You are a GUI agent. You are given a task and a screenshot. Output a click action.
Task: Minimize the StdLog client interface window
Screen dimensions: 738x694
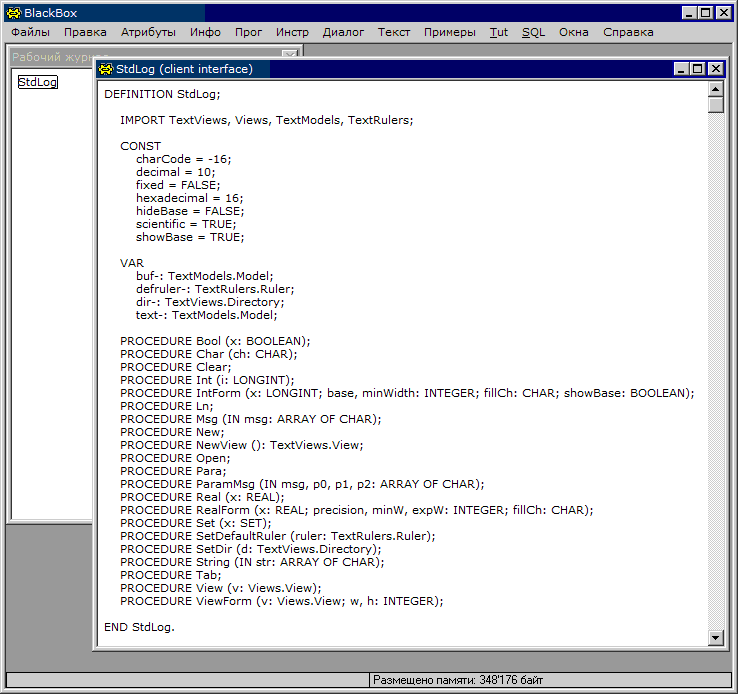681,69
